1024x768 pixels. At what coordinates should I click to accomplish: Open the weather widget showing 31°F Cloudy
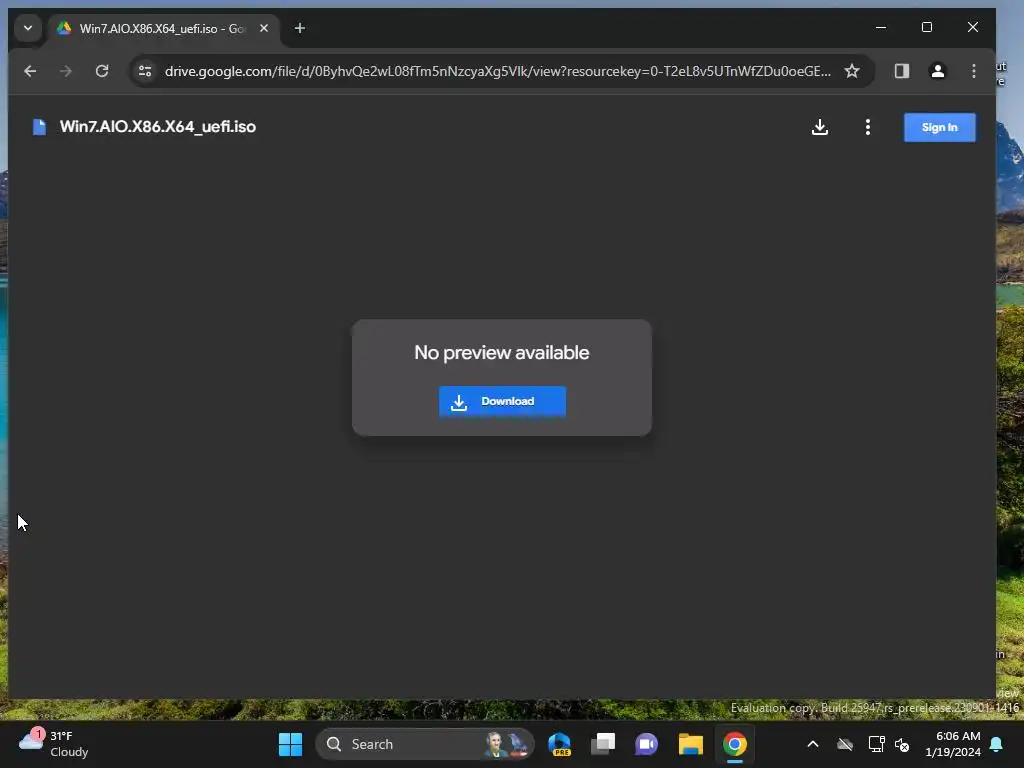[54, 744]
